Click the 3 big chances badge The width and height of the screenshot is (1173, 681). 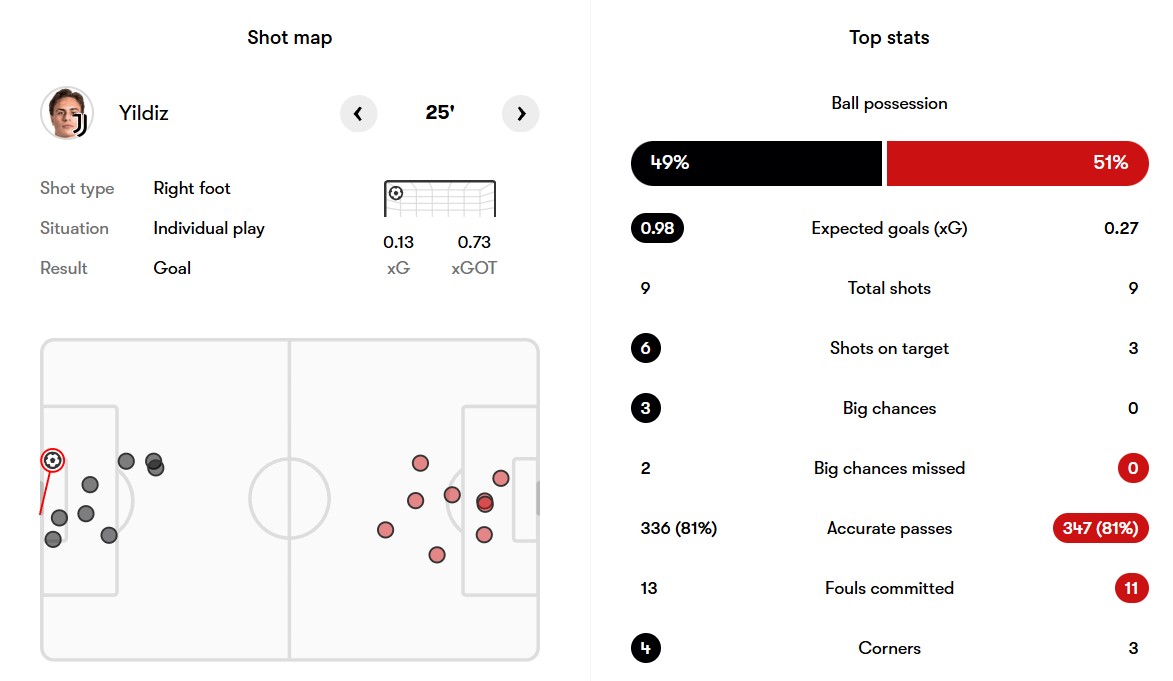pyautogui.click(x=646, y=408)
